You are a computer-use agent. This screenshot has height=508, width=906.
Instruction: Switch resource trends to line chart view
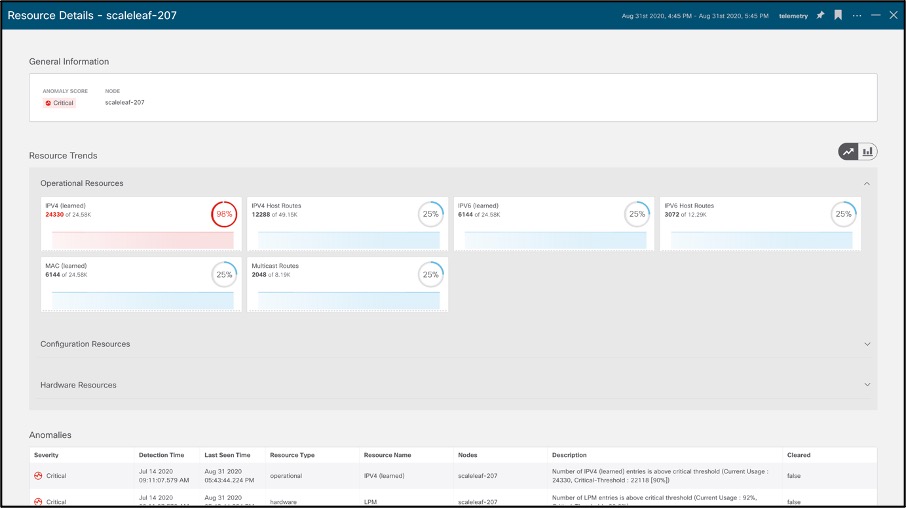point(848,151)
